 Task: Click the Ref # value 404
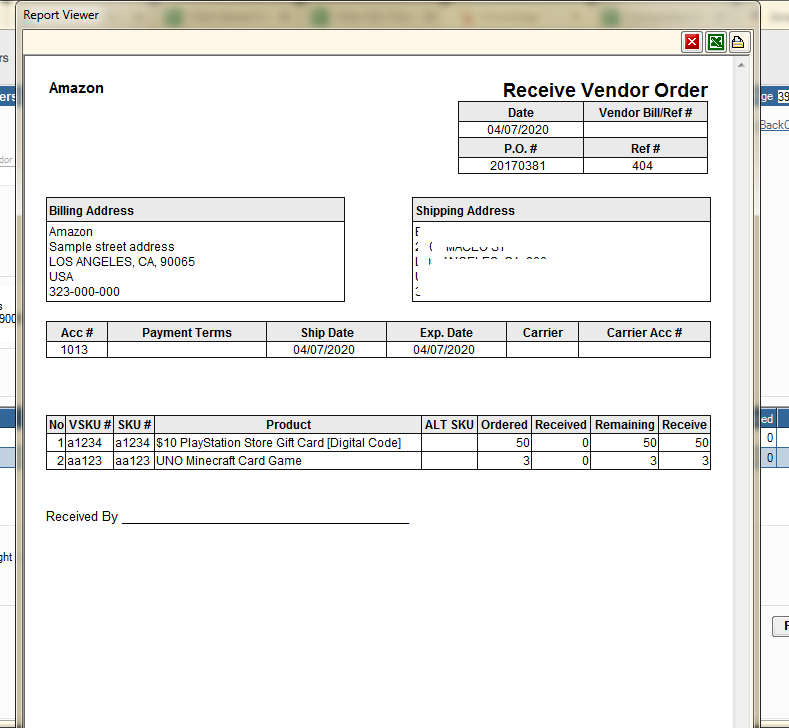point(644,166)
